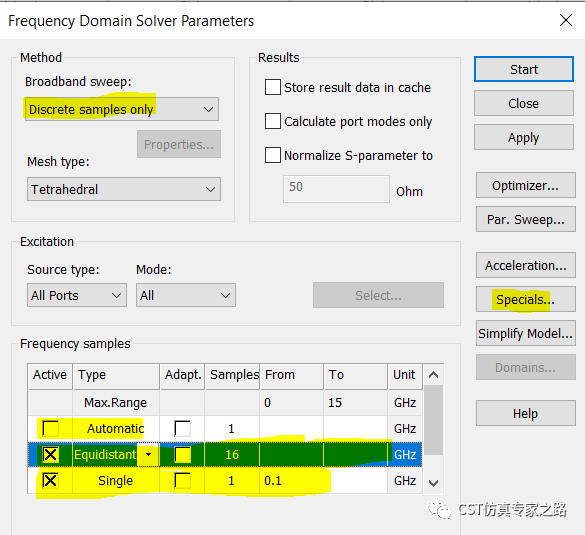Click the Par. Sweep... button
Image resolution: width=585 pixels, height=535 pixels.
(x=526, y=219)
